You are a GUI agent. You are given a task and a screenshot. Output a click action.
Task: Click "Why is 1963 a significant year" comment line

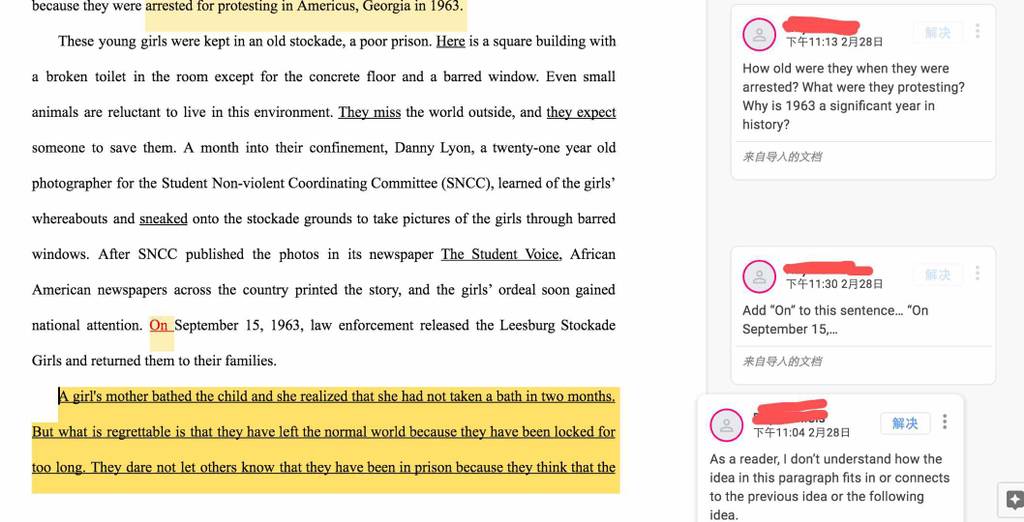click(x=839, y=106)
